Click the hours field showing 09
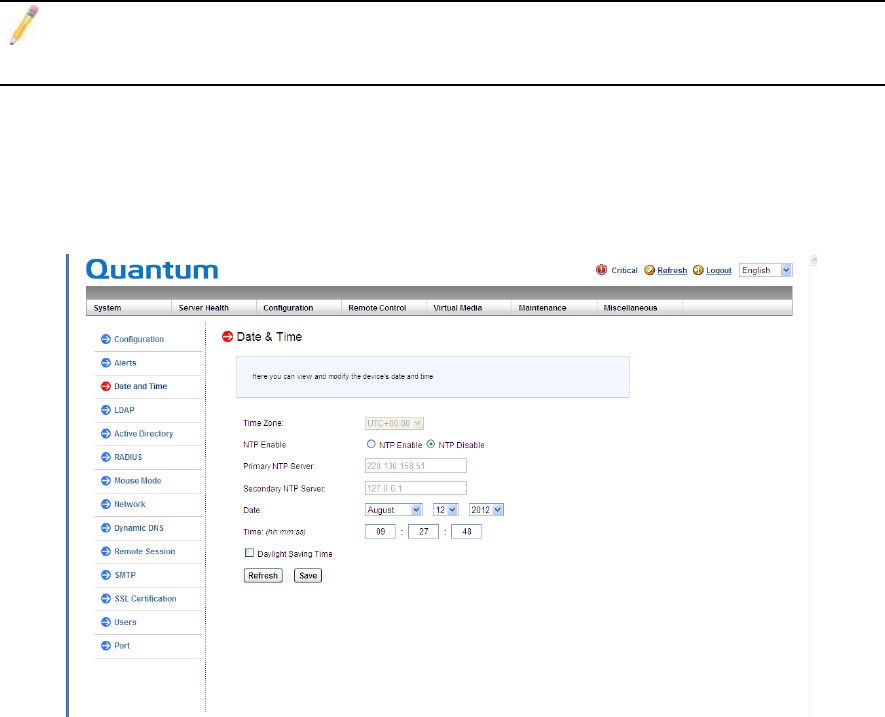Image resolution: width=885 pixels, height=717 pixels. pos(380,531)
